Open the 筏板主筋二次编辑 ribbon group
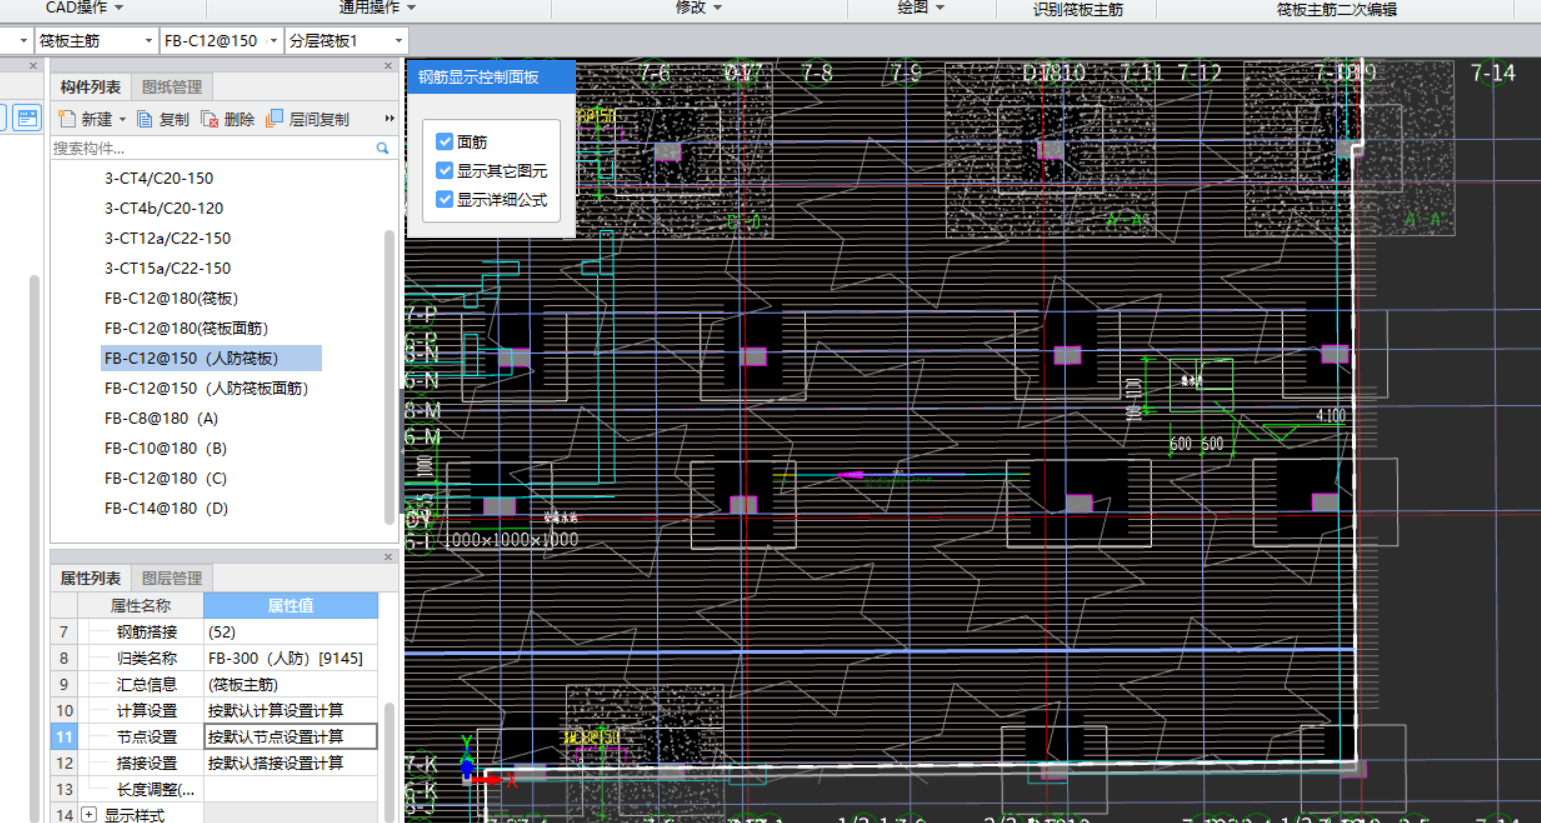This screenshot has width=1541, height=823. 1336,10
